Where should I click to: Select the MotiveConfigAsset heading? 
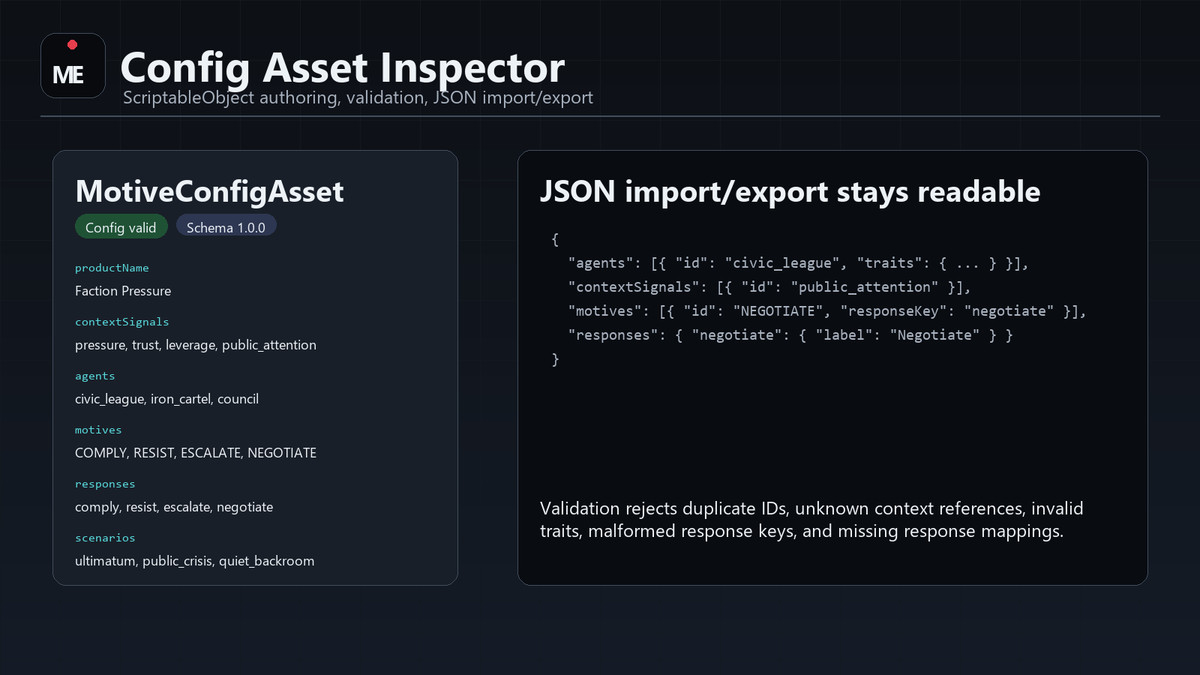(x=209, y=191)
